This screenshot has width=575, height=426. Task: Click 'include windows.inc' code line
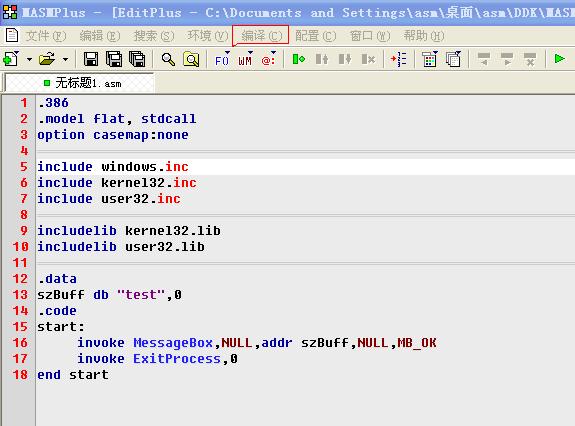113,166
